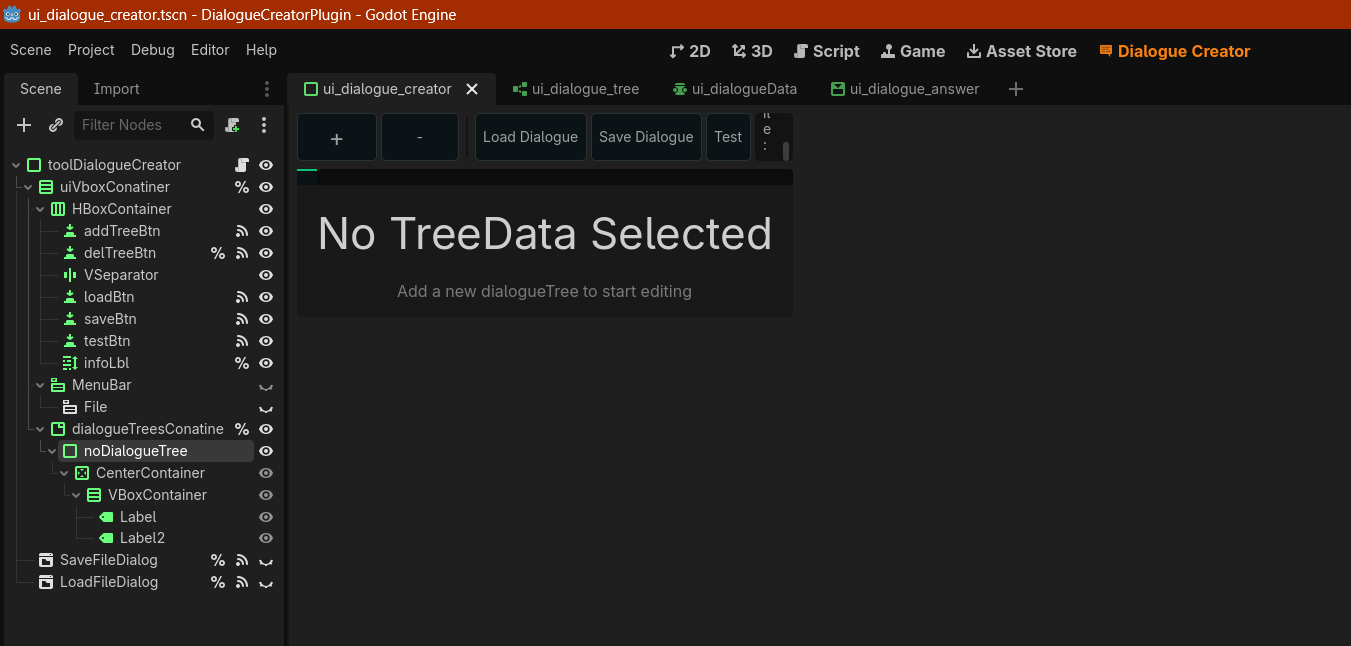1351x646 pixels.
Task: Hide the VSeparator node
Action: [266, 275]
